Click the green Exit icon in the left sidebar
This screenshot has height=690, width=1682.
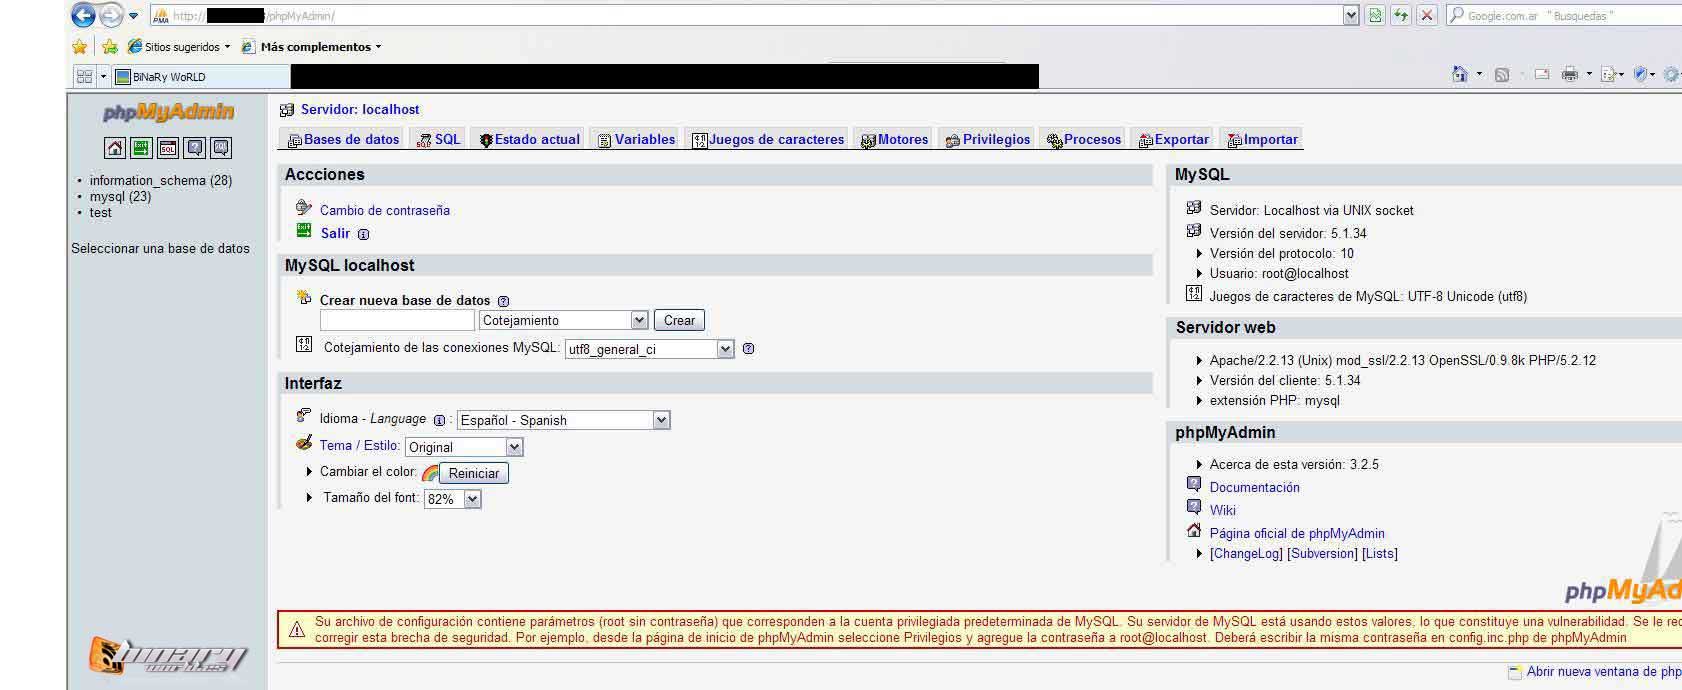pyautogui.click(x=141, y=148)
